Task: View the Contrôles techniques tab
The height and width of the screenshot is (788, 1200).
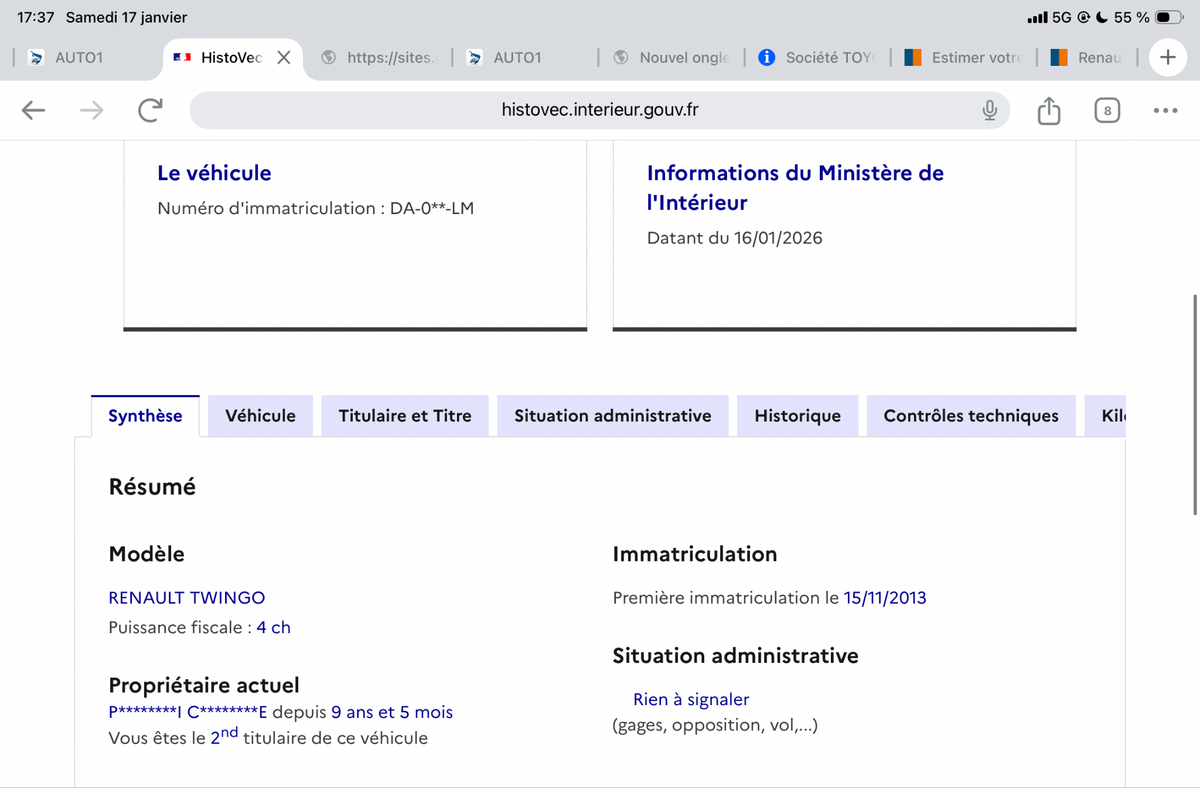Action: click(x=970, y=416)
